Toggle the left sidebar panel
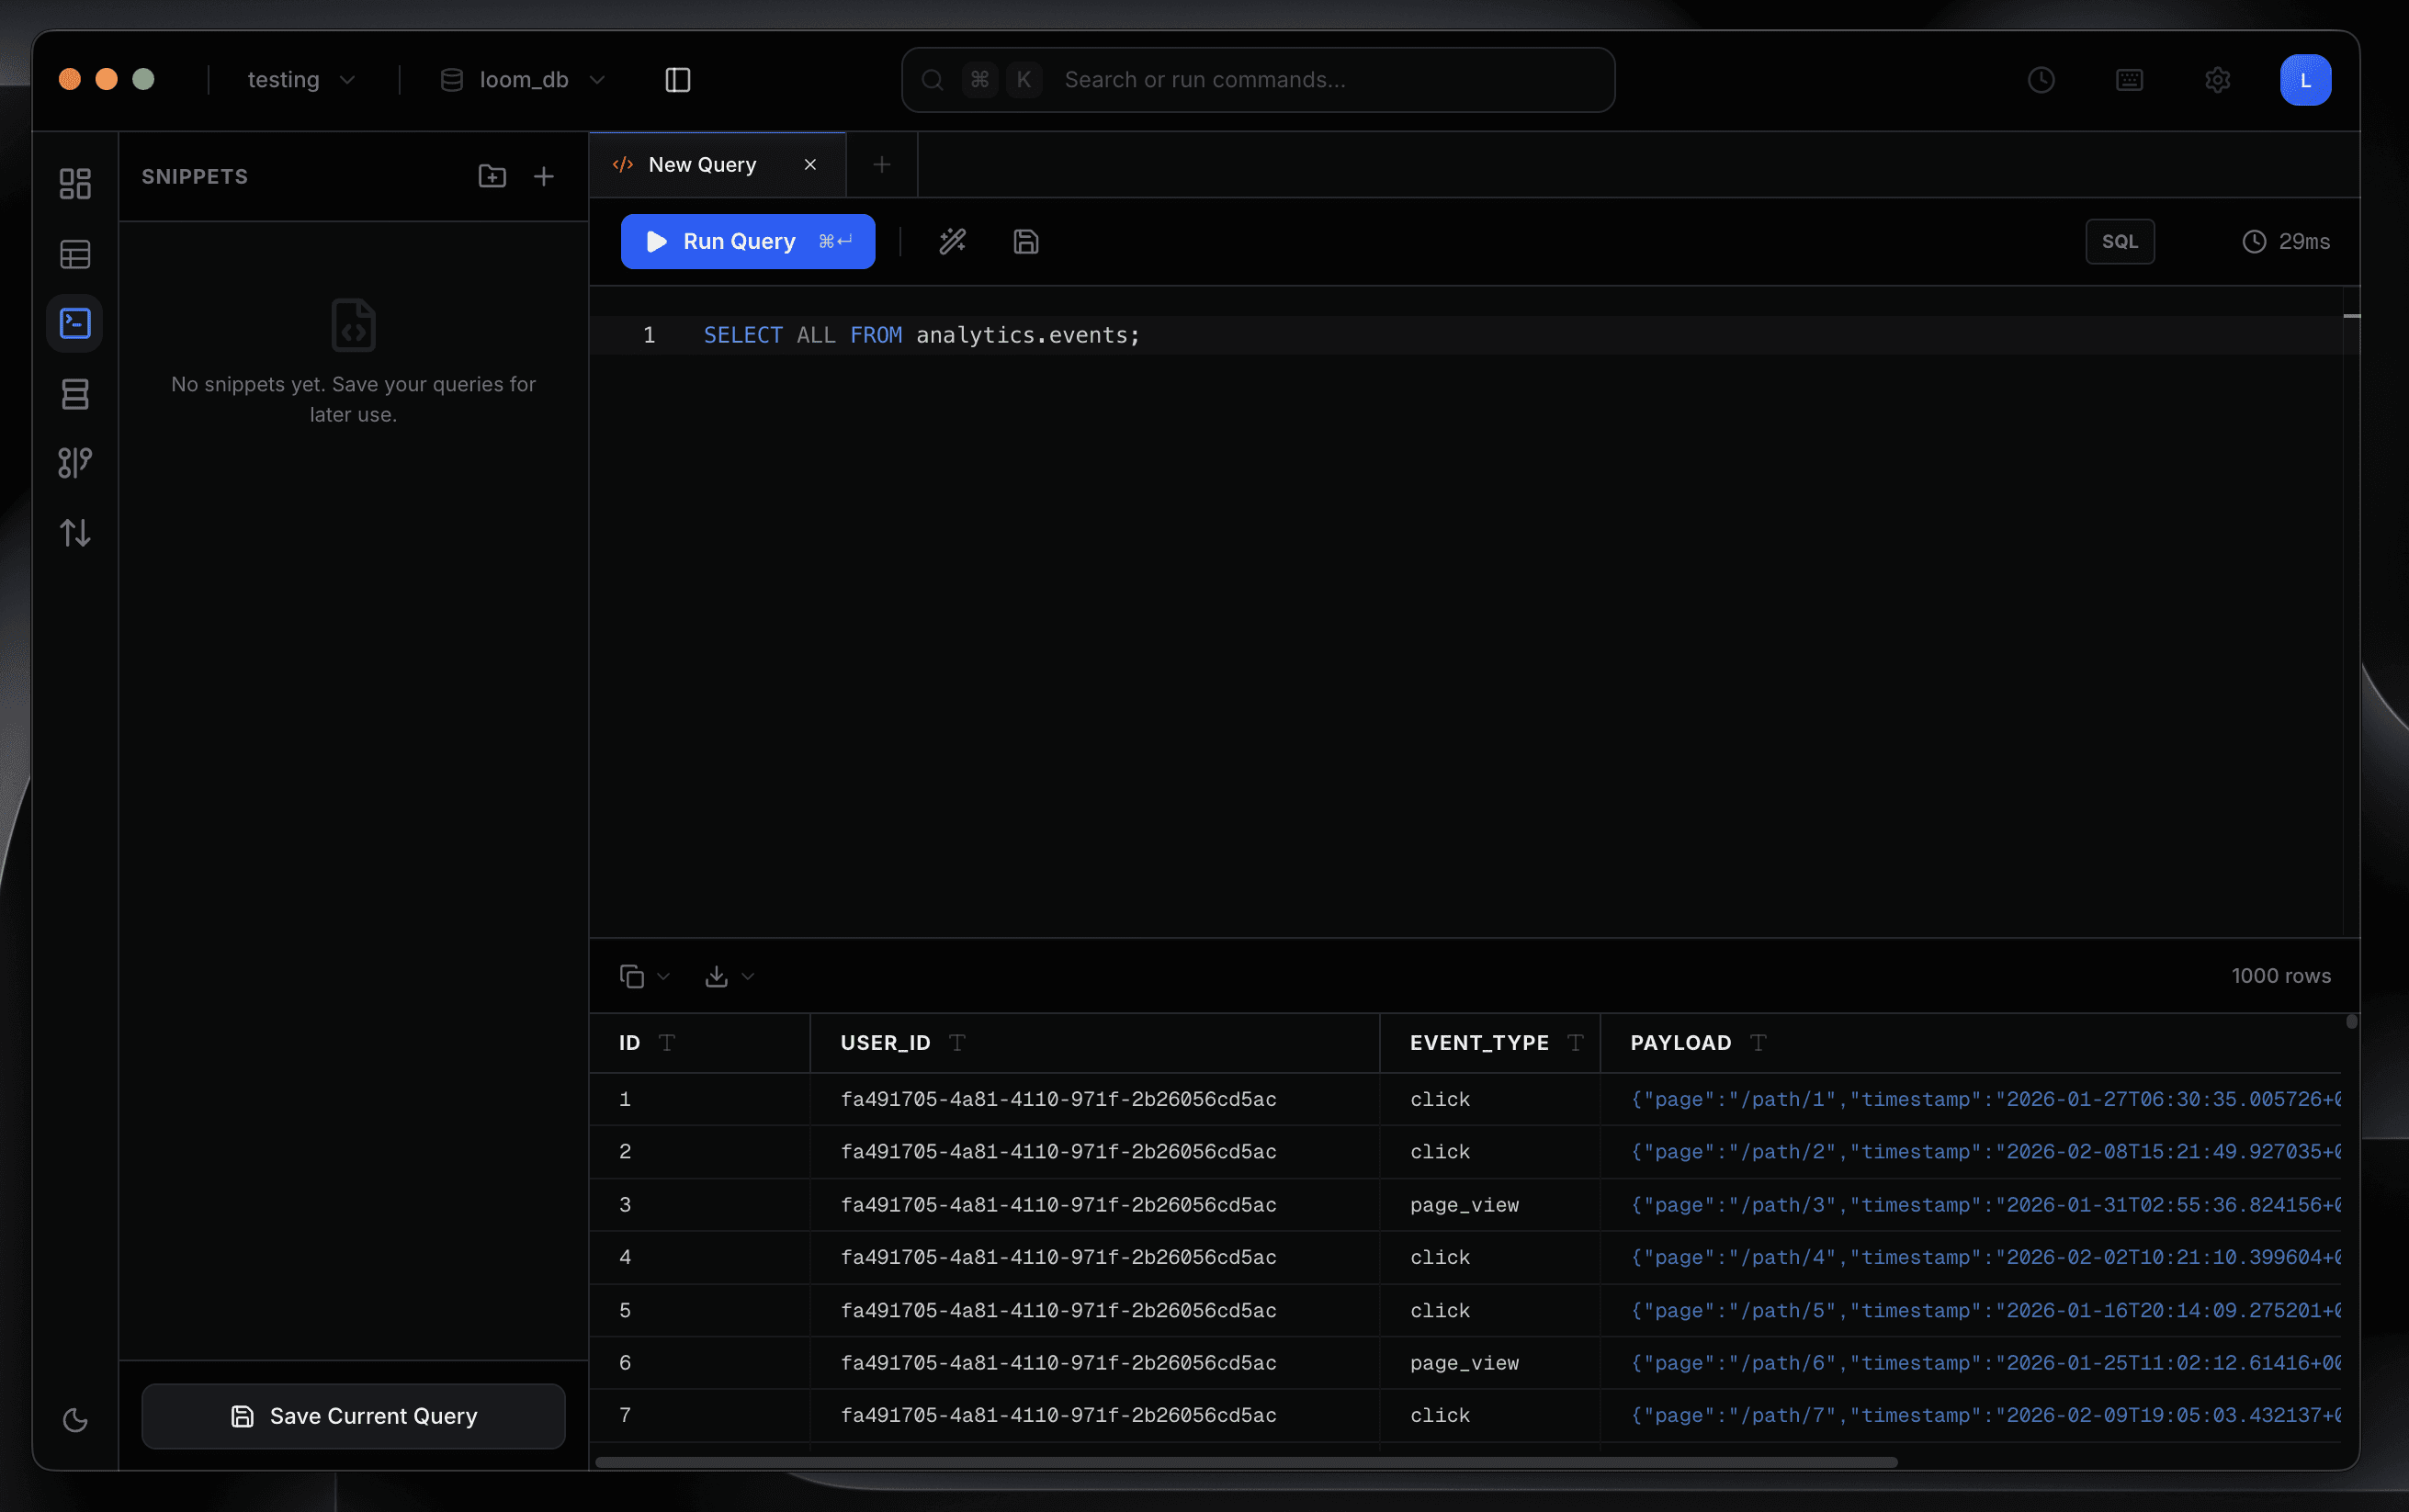Image resolution: width=2409 pixels, height=1512 pixels. 677,79
